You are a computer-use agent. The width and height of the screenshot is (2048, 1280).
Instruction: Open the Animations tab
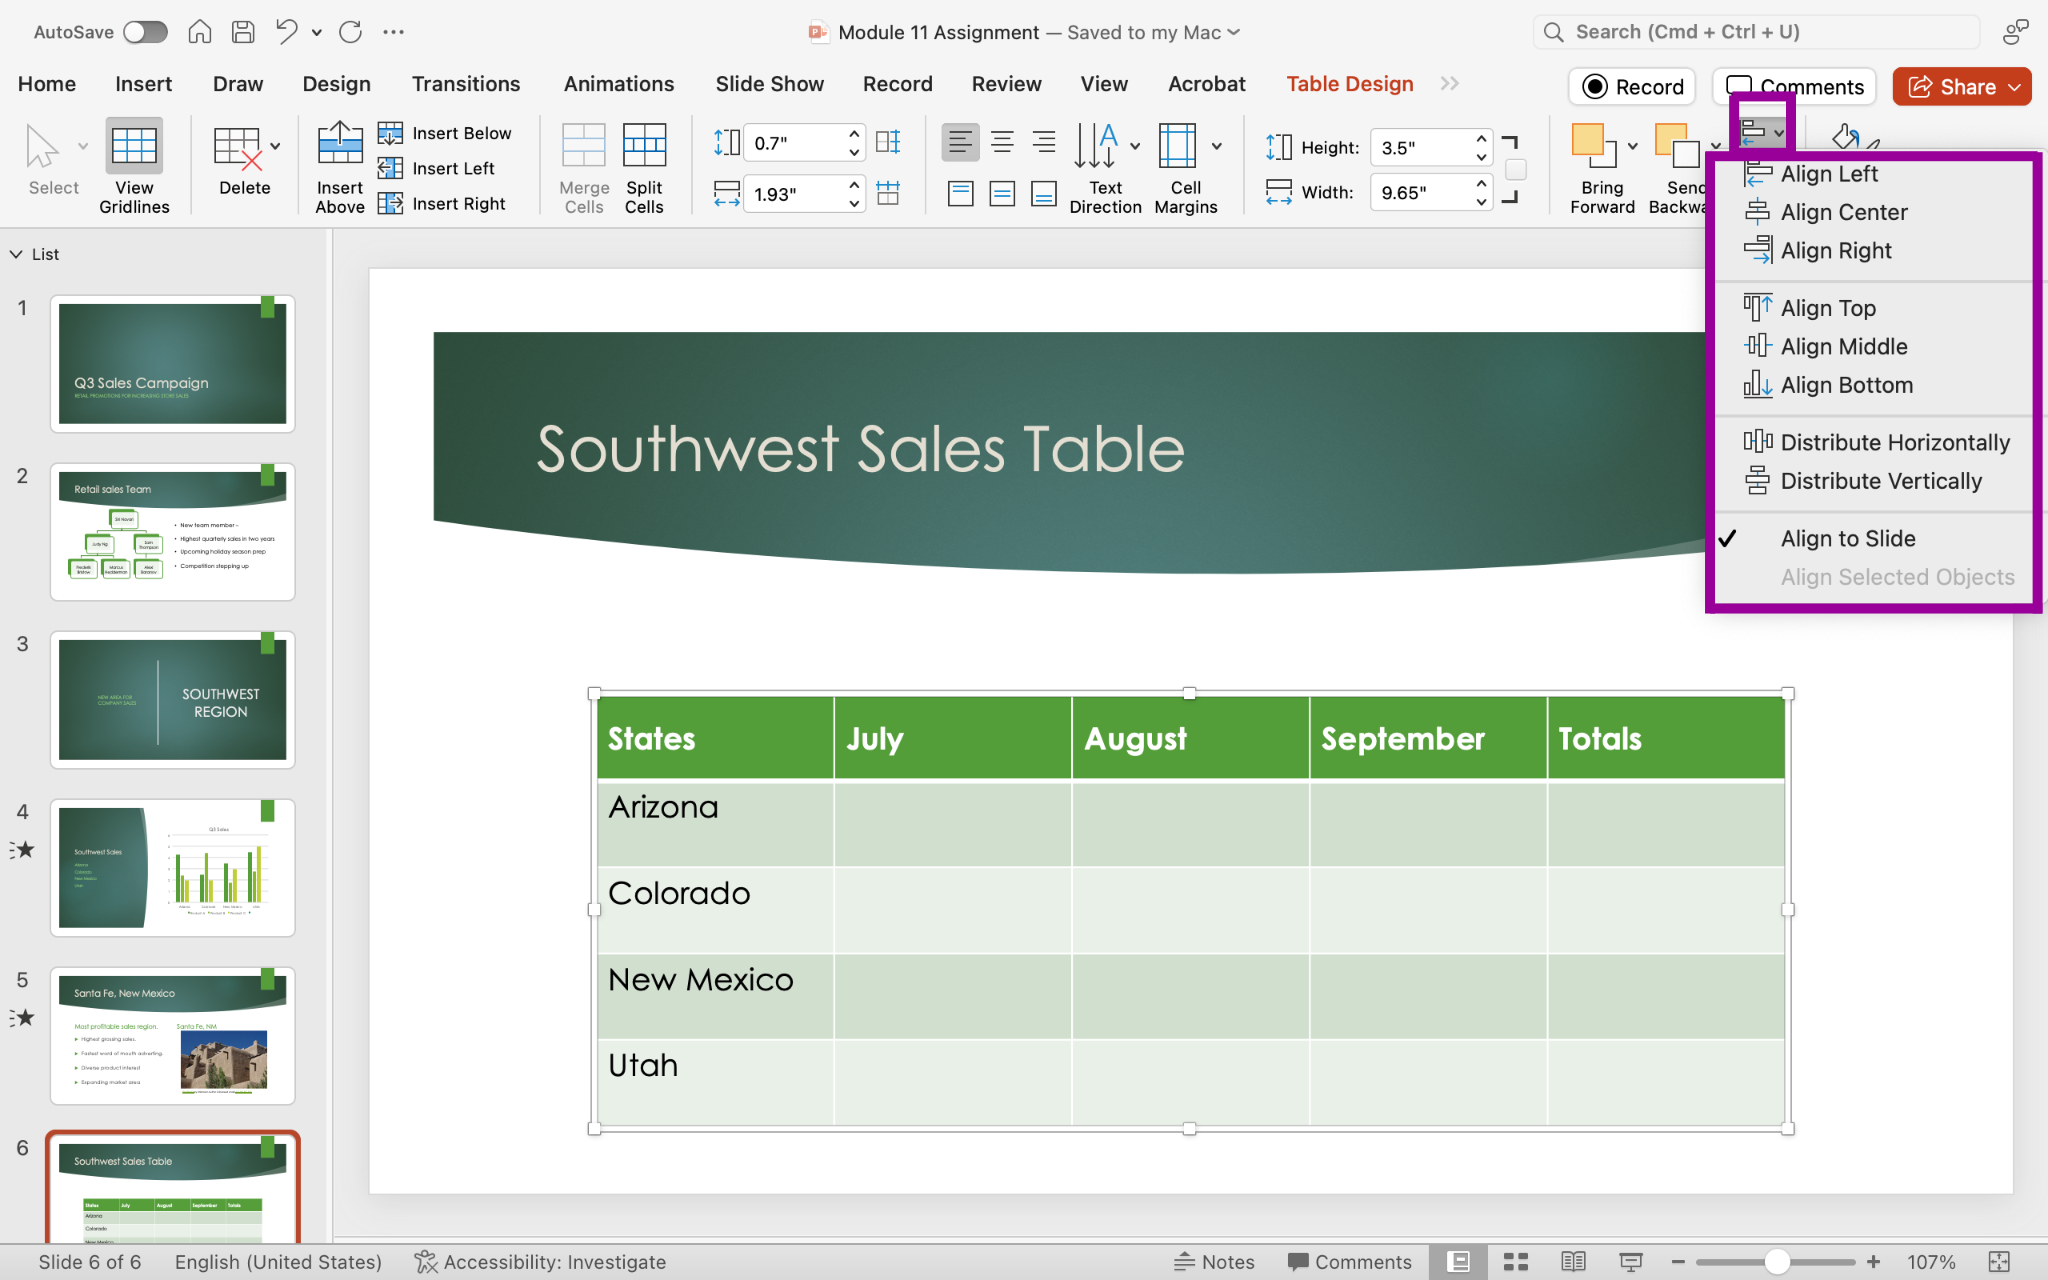619,84
